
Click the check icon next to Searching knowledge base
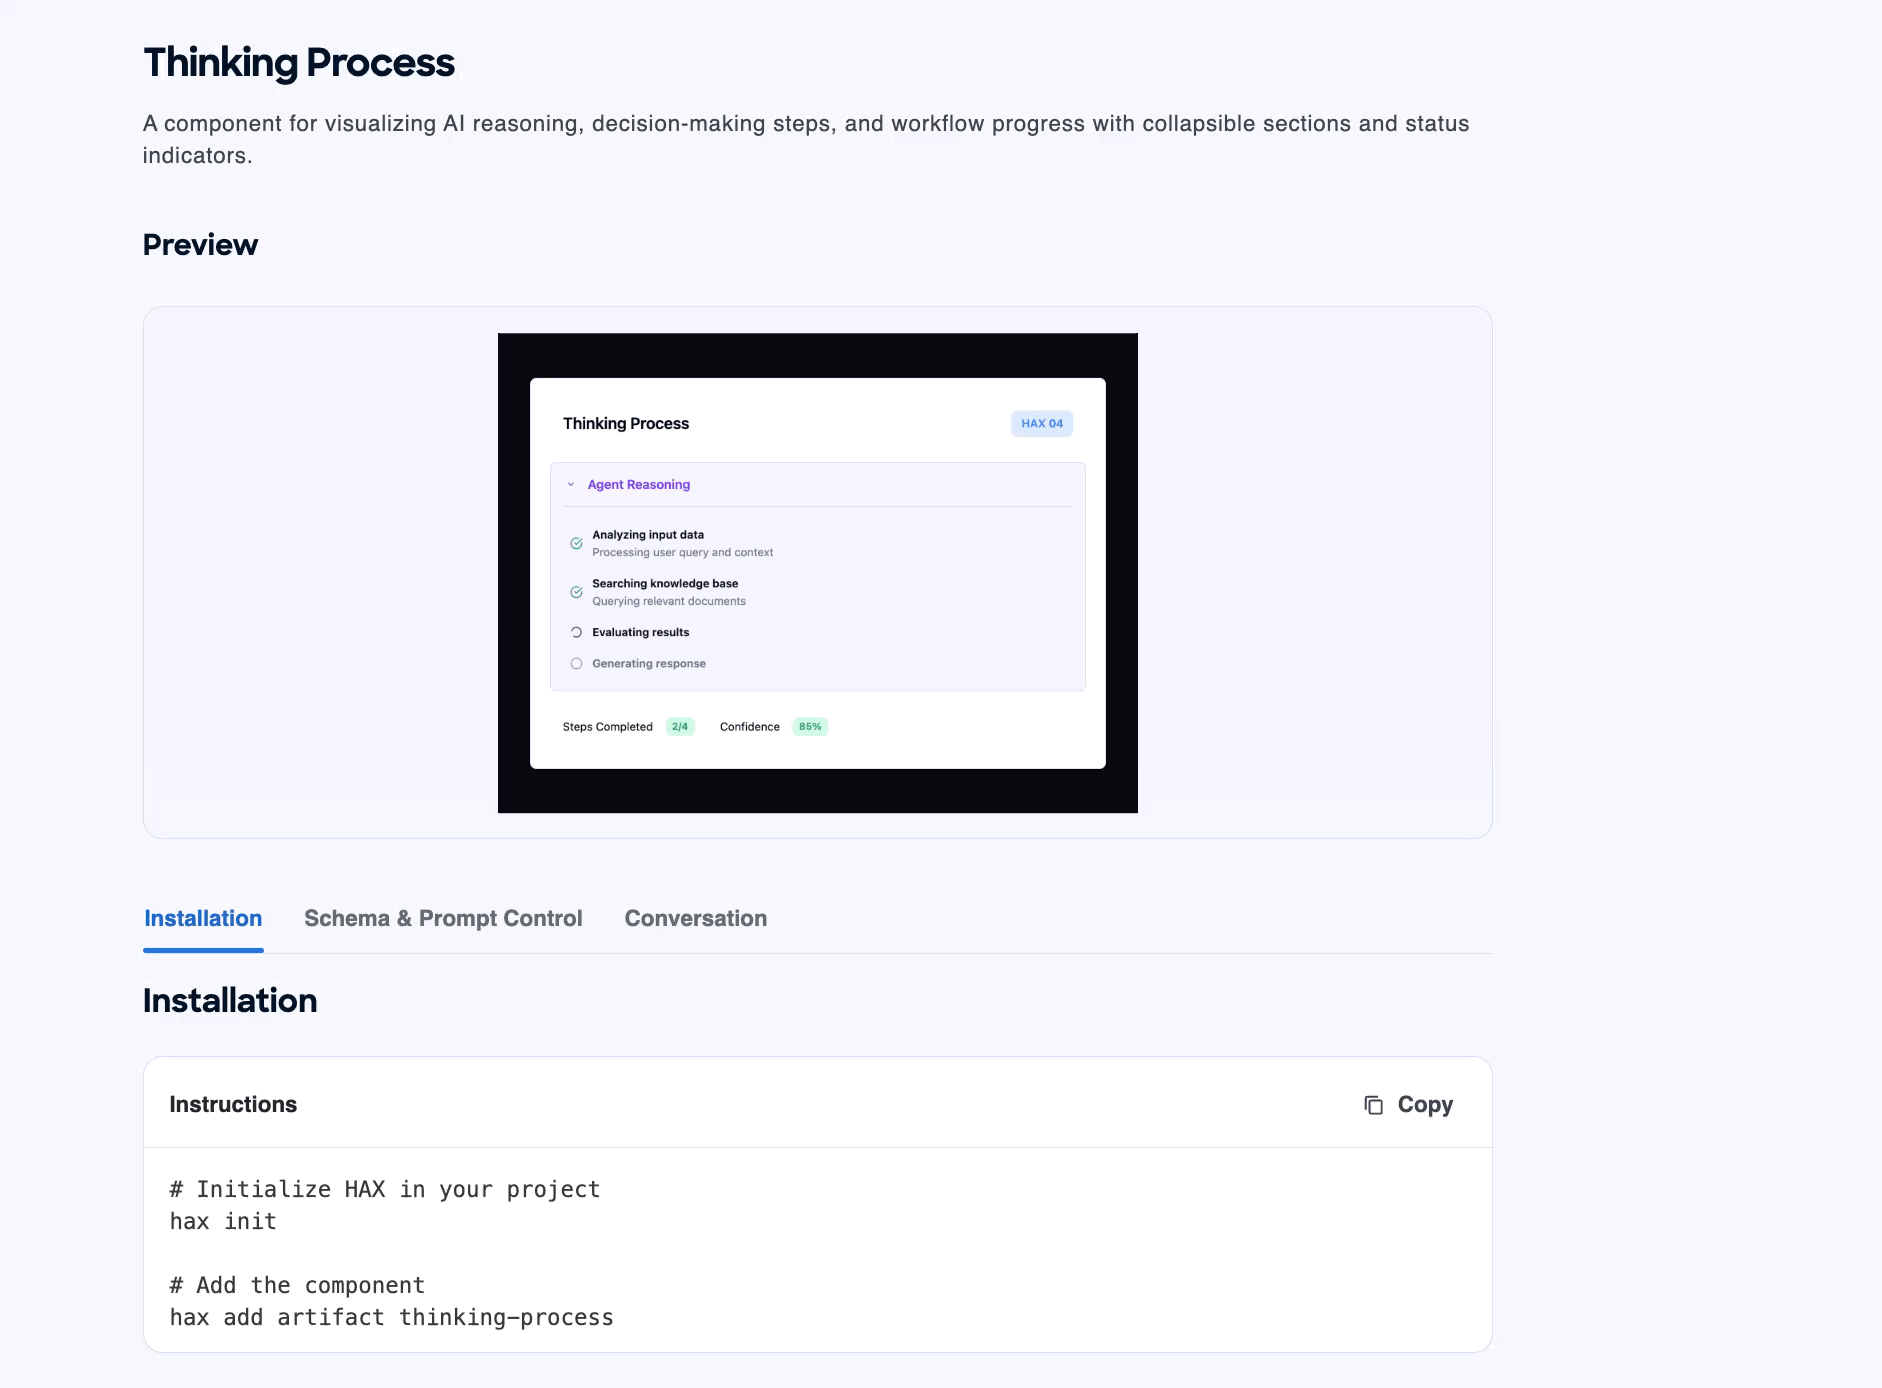point(577,591)
